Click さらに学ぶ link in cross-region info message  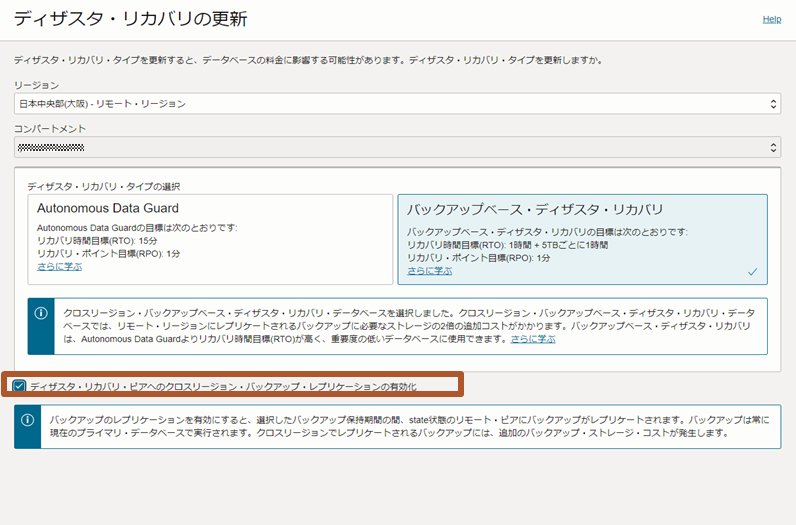click(x=533, y=339)
